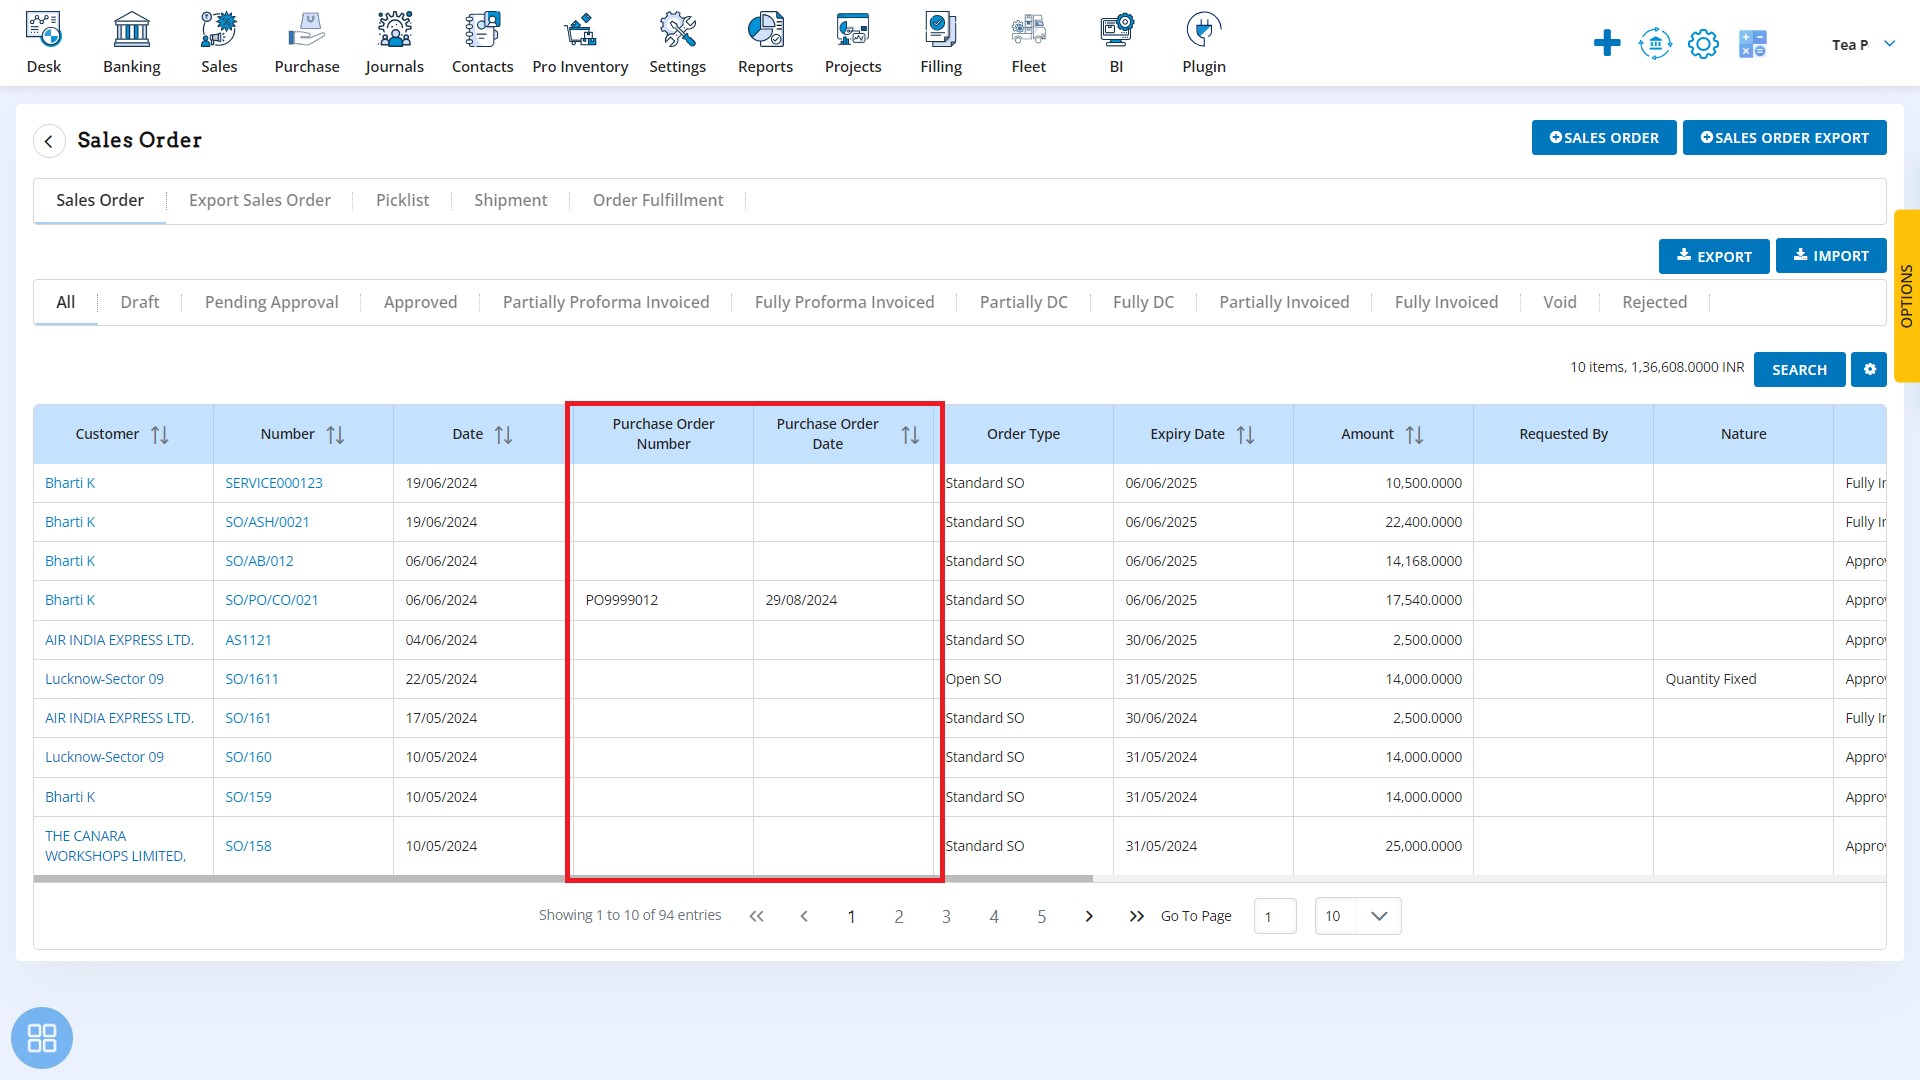Click the circular bank refresh icon
This screenshot has width=1920, height=1080.
pos(1655,43)
